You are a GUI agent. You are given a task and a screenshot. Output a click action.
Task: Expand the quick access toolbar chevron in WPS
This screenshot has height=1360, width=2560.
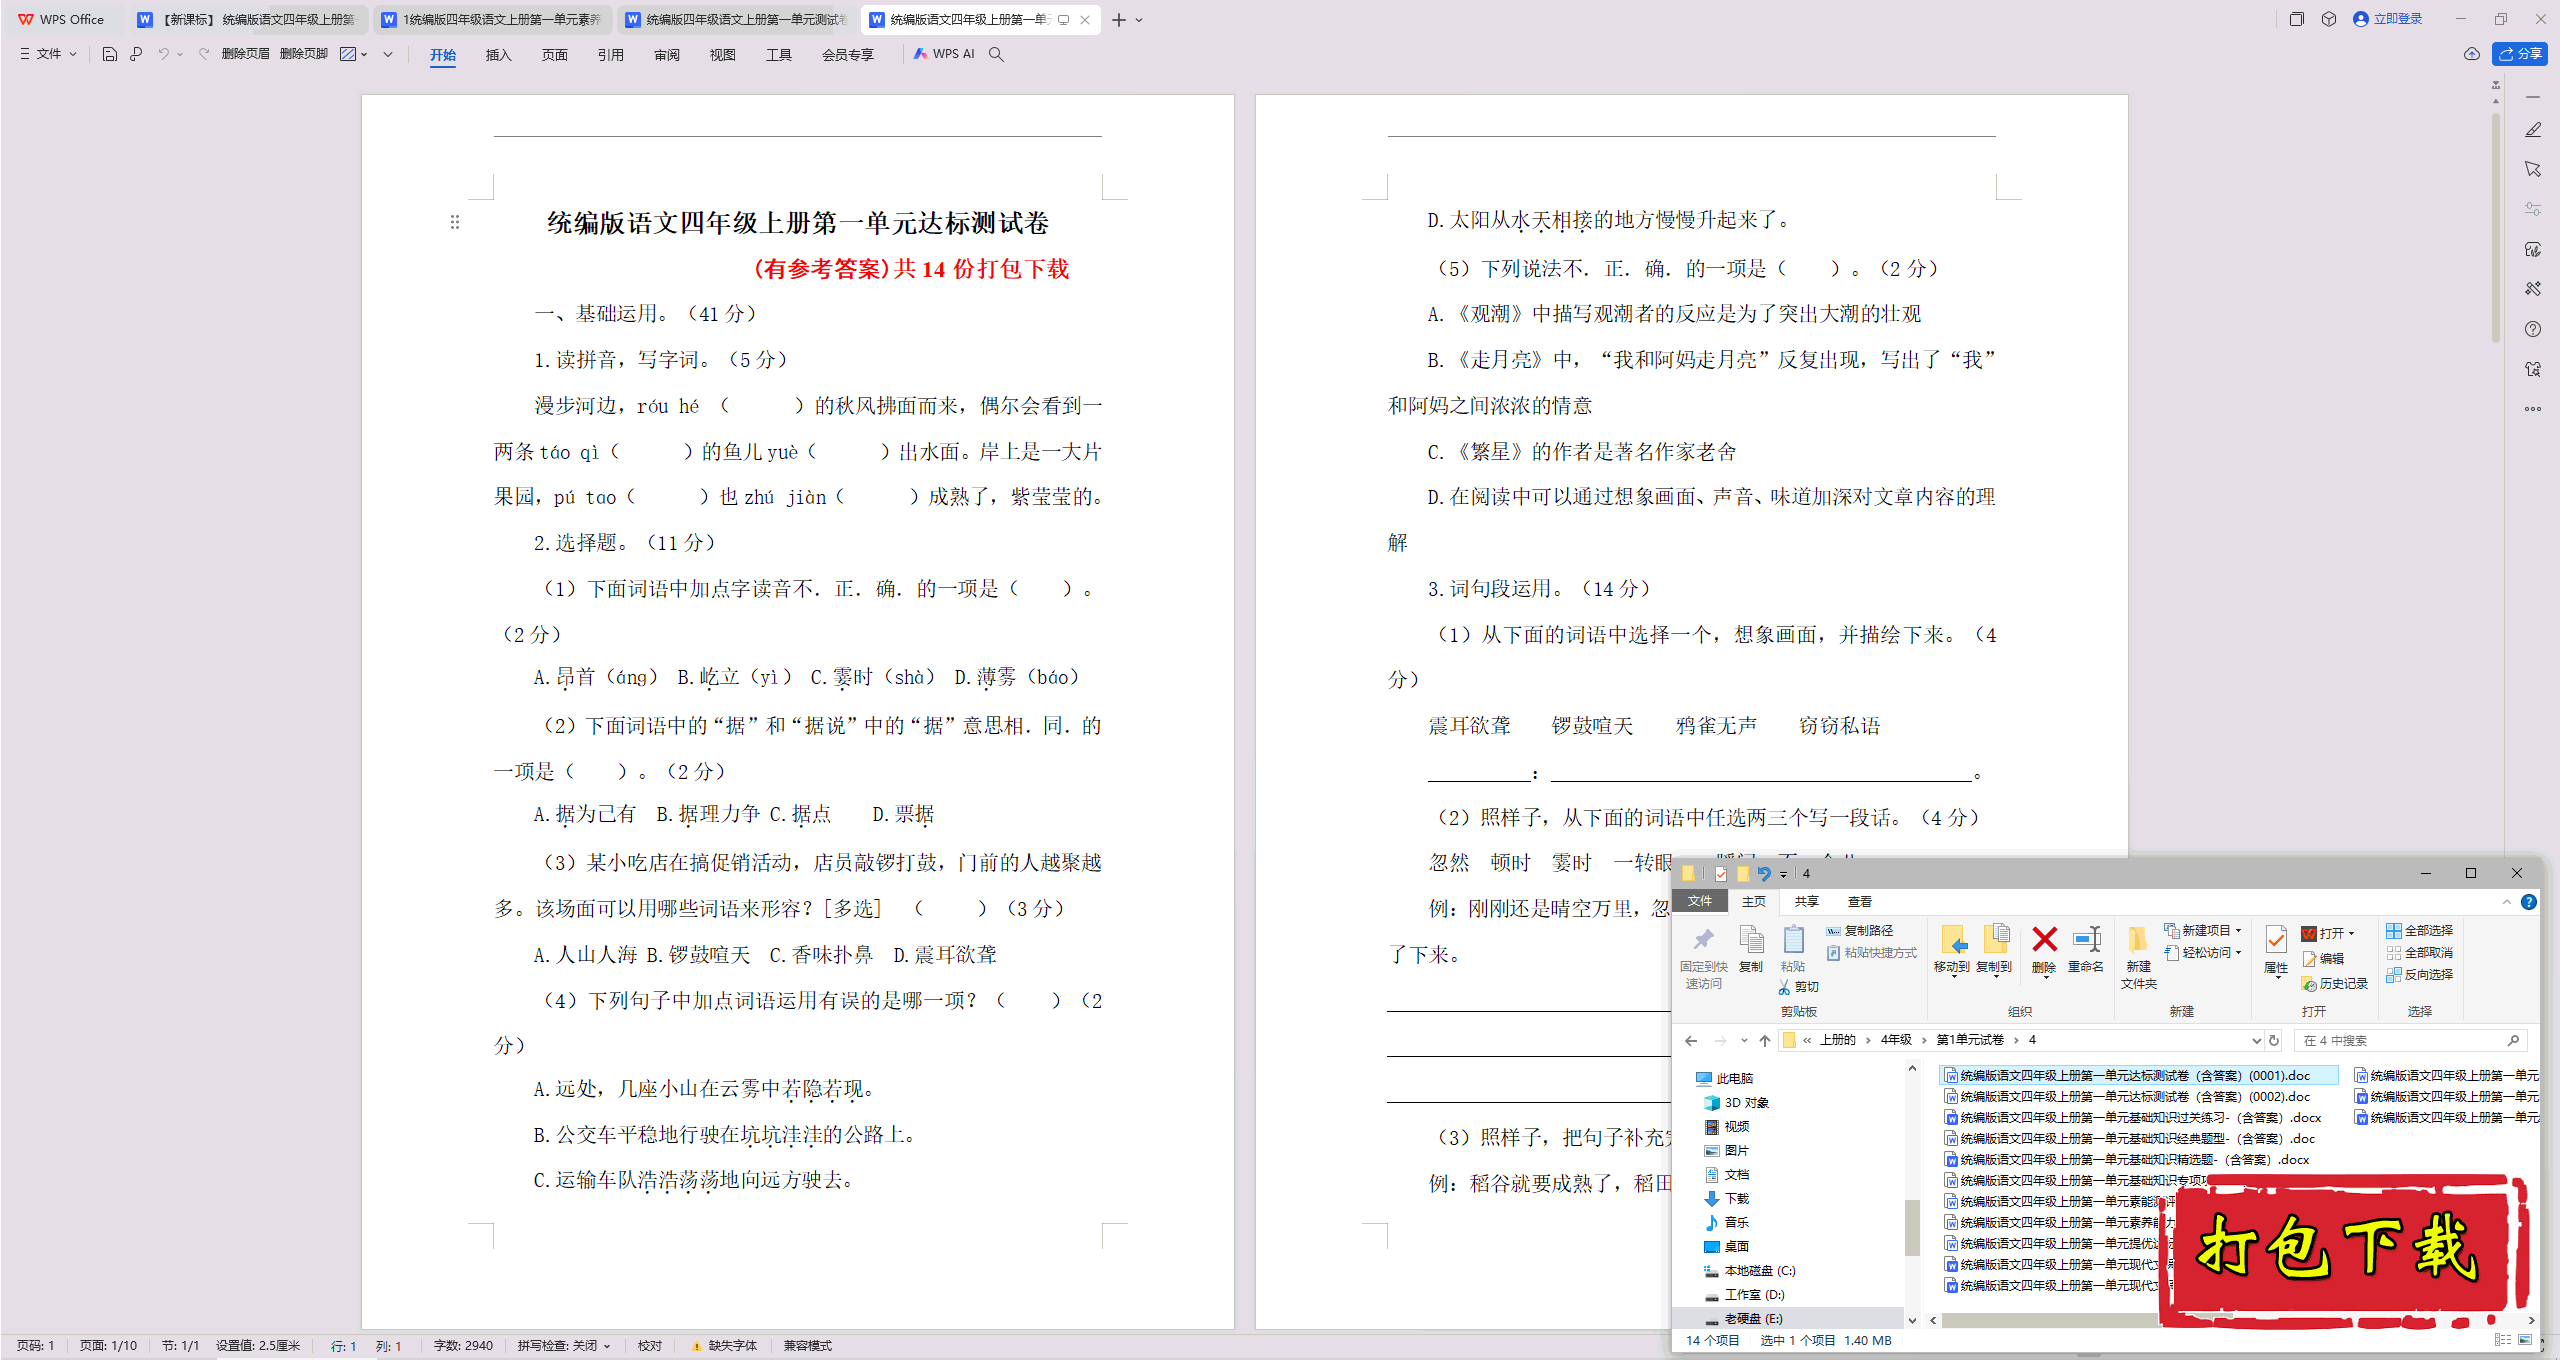[388, 54]
